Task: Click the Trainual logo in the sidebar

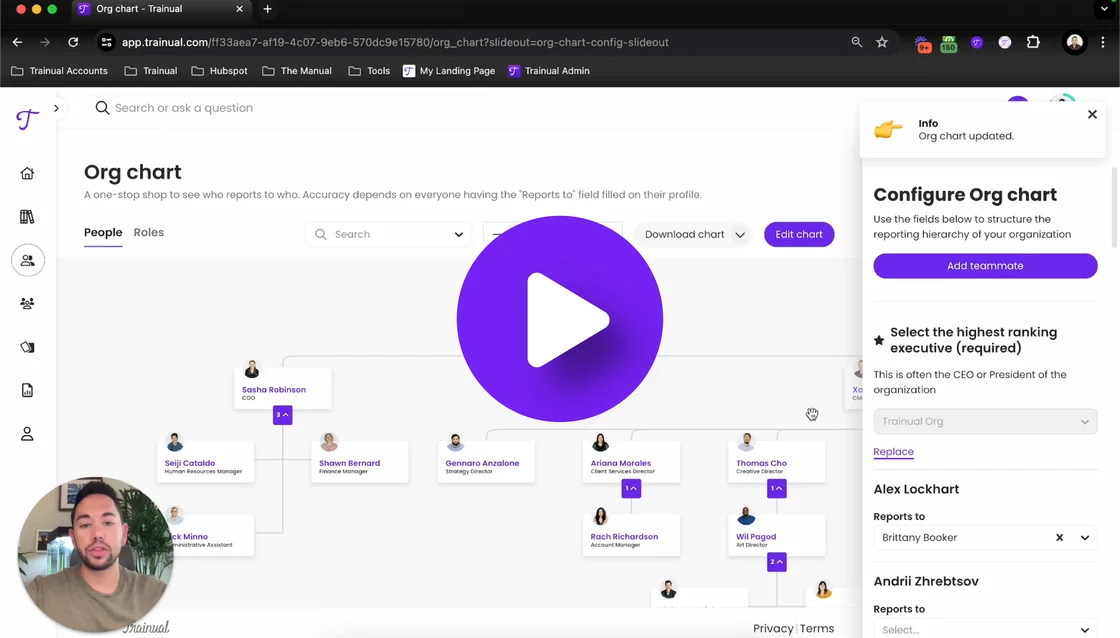Action: point(27,119)
